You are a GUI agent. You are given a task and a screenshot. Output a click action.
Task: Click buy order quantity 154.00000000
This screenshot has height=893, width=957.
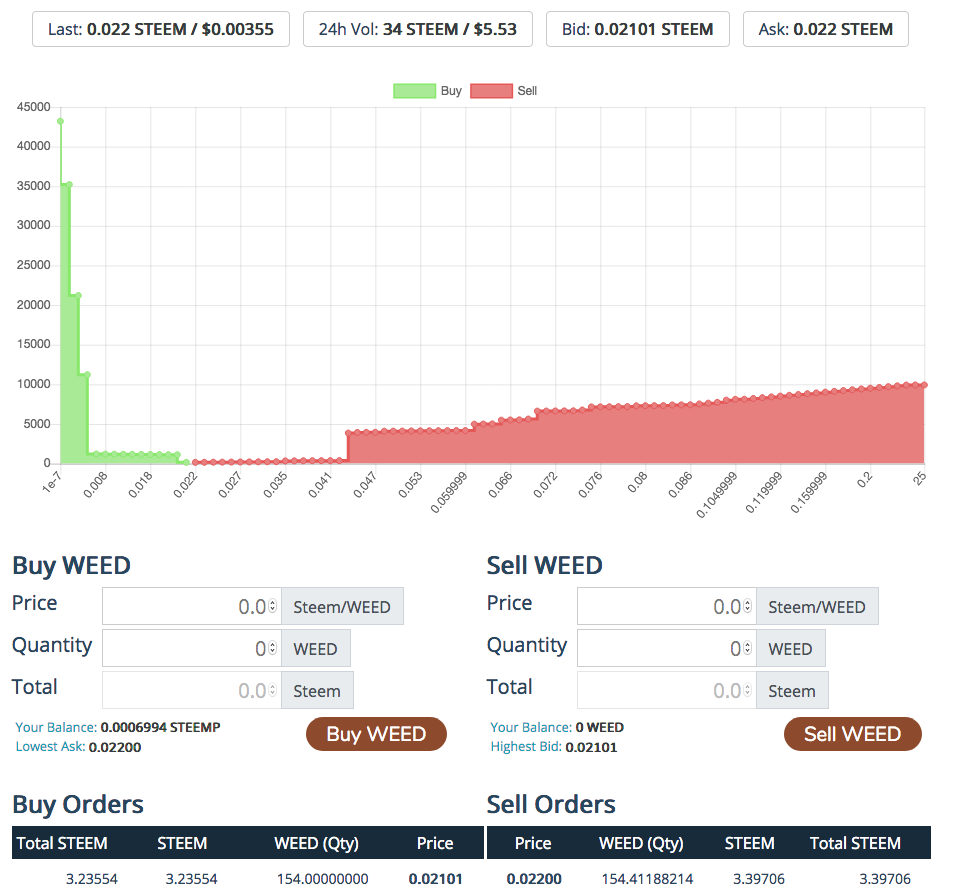pos(322,879)
